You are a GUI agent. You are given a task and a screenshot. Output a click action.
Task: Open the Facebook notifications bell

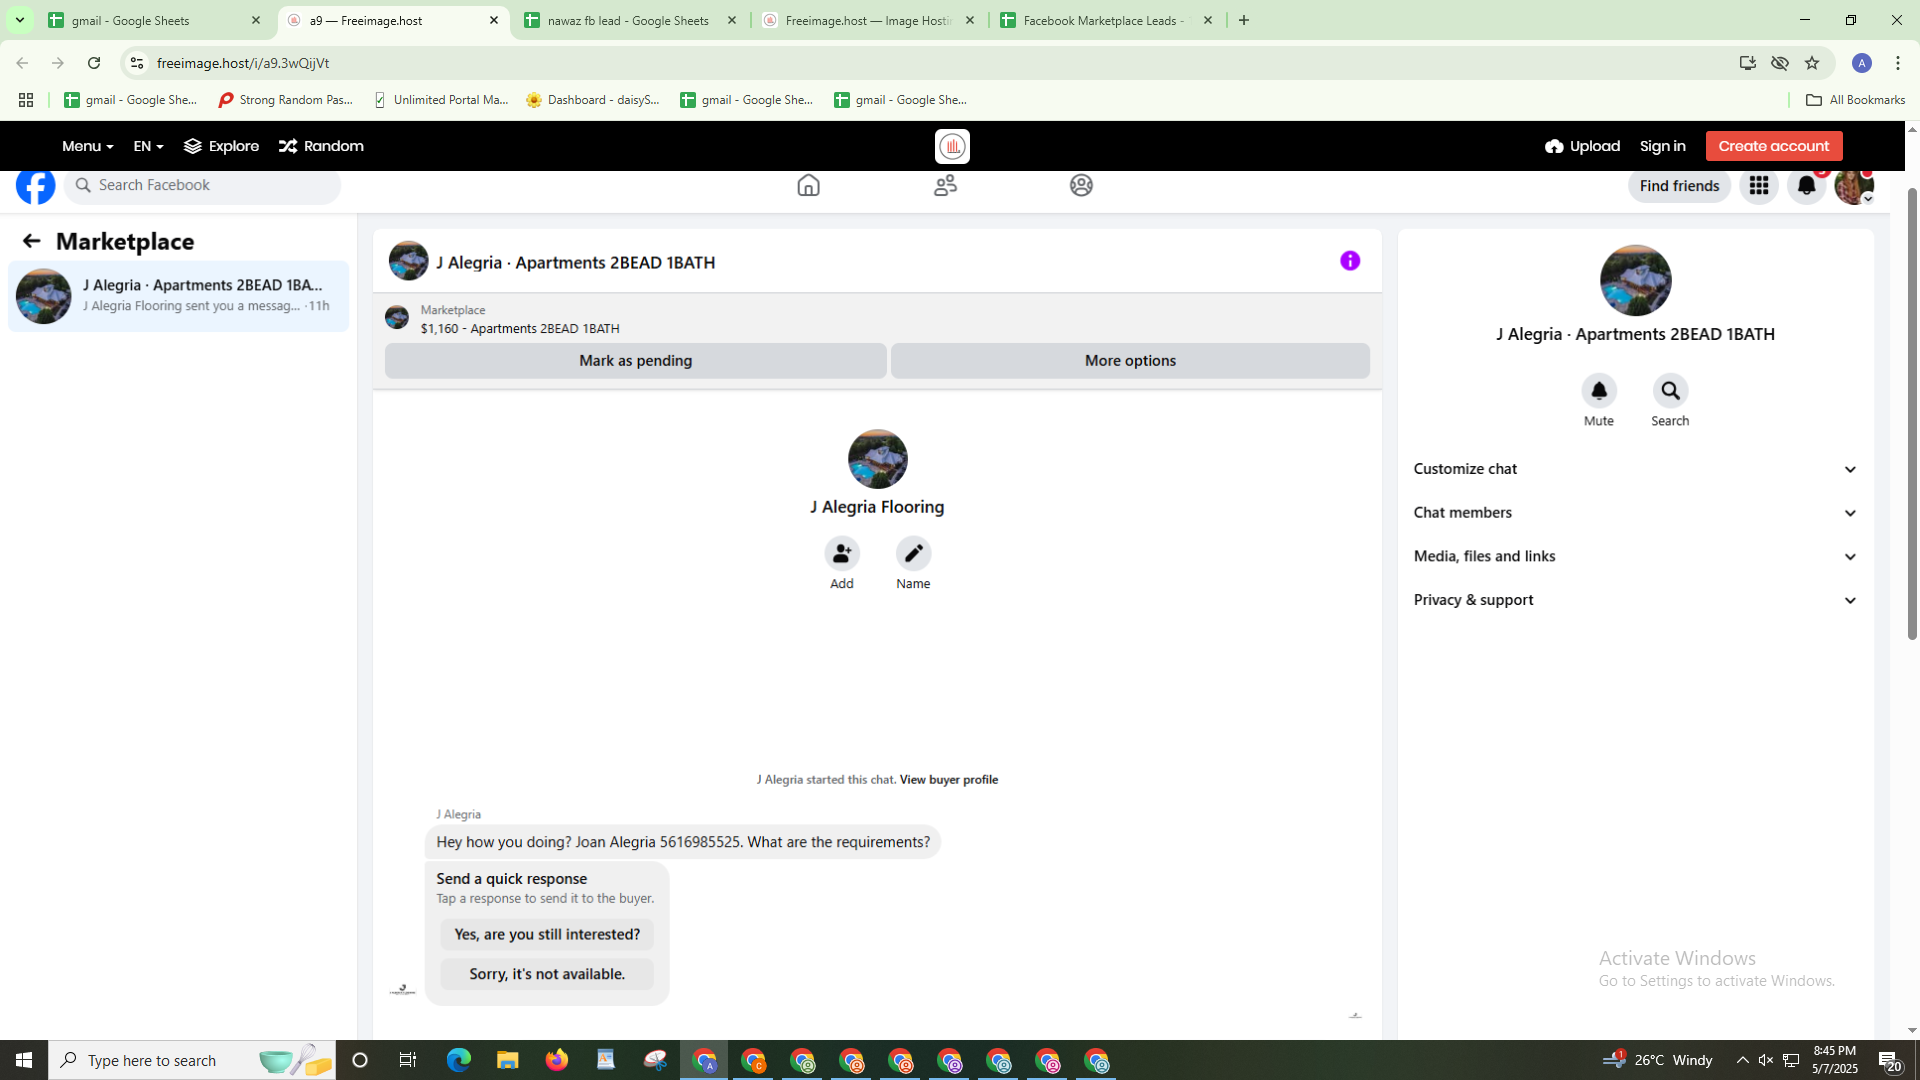click(x=1806, y=186)
